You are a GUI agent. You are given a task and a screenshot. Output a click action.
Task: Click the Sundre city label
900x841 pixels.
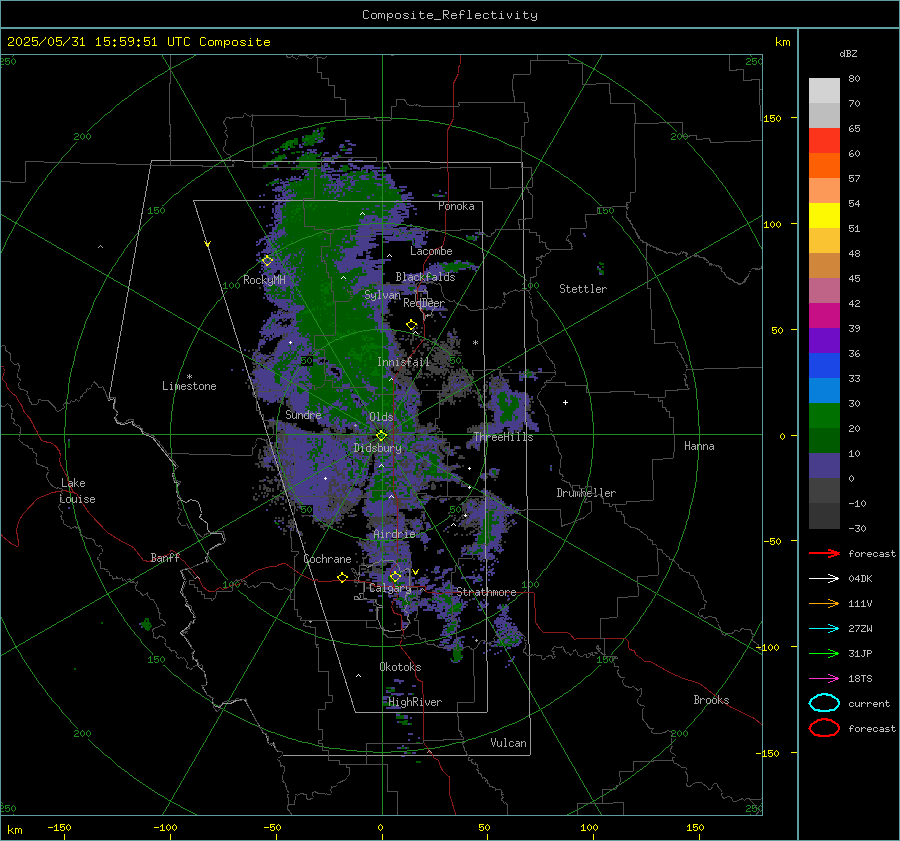tap(303, 414)
